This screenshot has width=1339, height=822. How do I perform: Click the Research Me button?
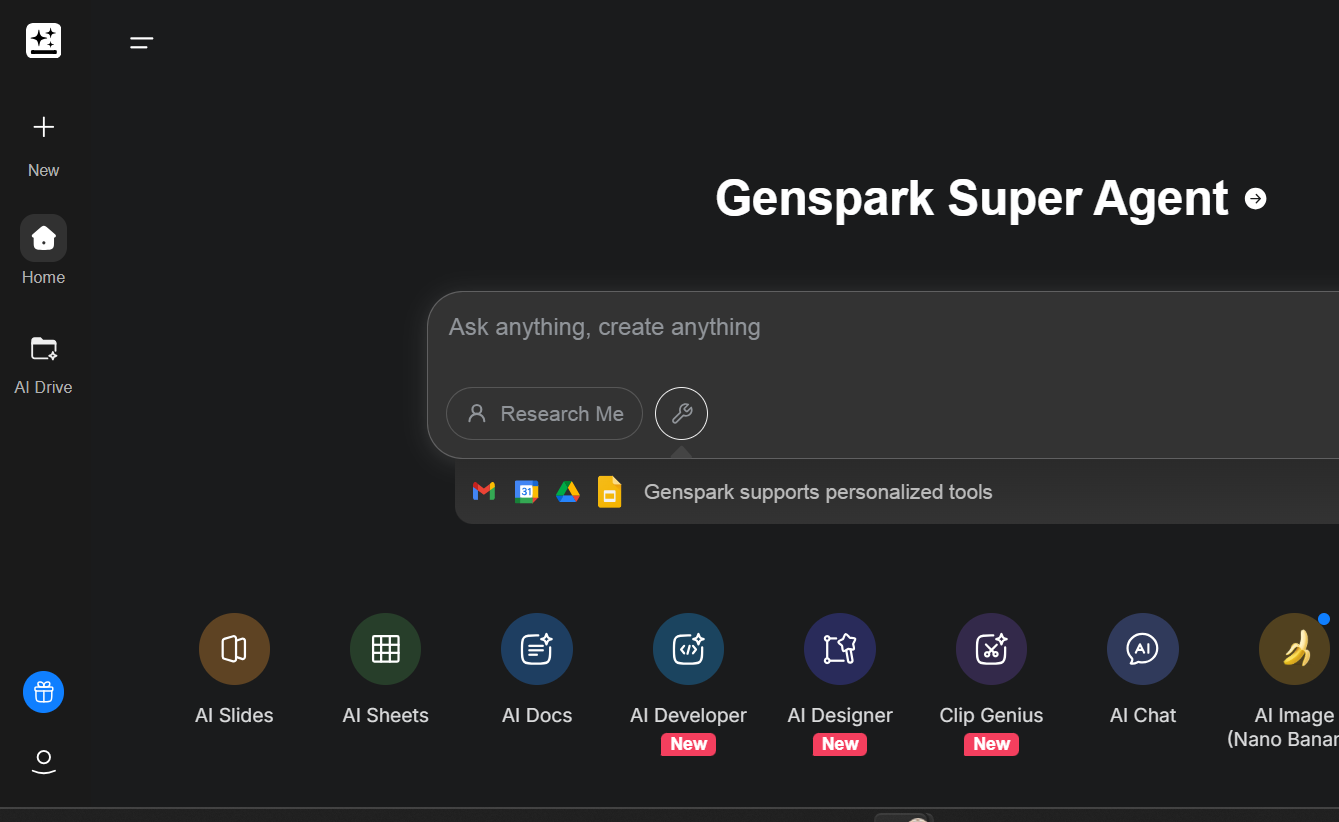pos(544,413)
